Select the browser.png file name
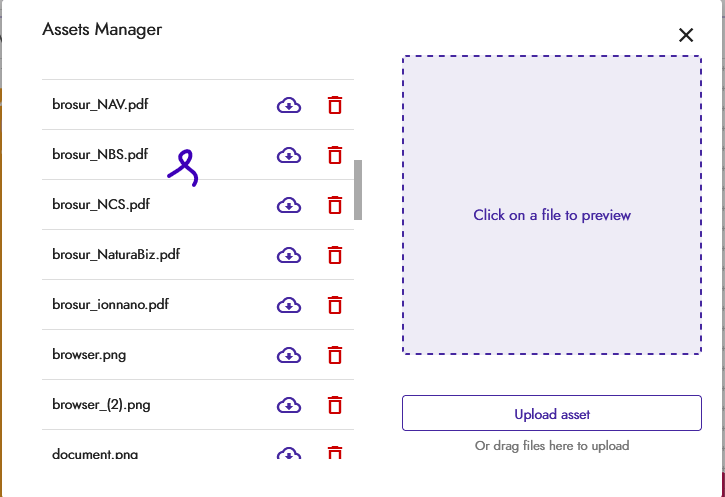The width and height of the screenshot is (725, 497). click(x=89, y=355)
